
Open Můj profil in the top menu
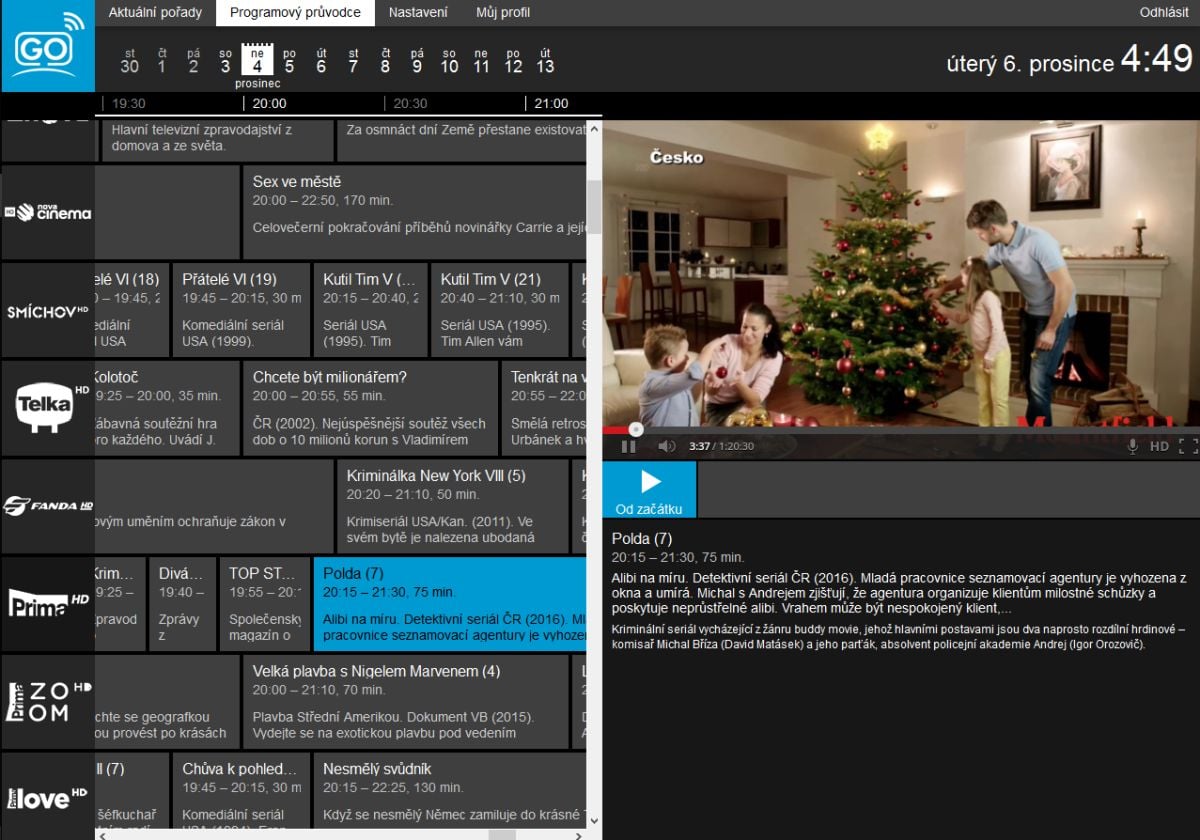coord(503,13)
